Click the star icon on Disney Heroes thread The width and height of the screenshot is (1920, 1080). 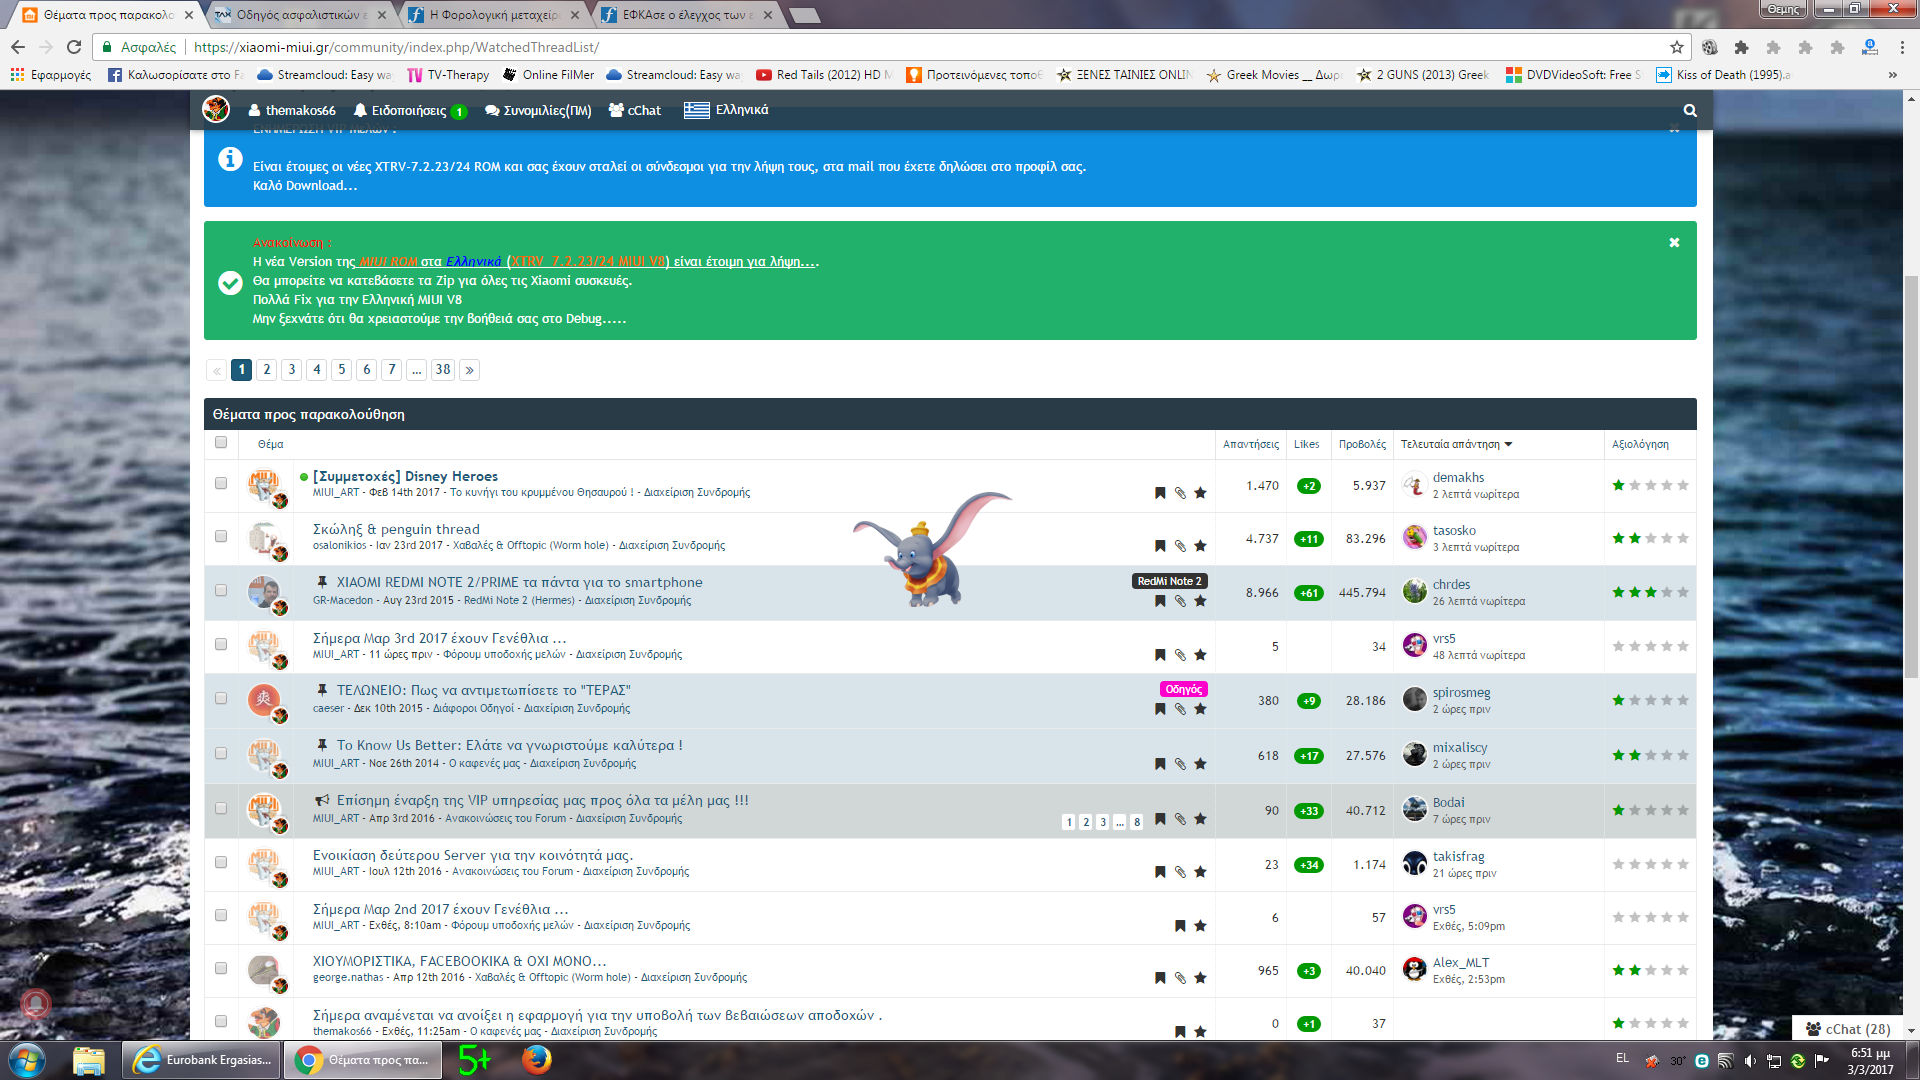tap(1200, 493)
